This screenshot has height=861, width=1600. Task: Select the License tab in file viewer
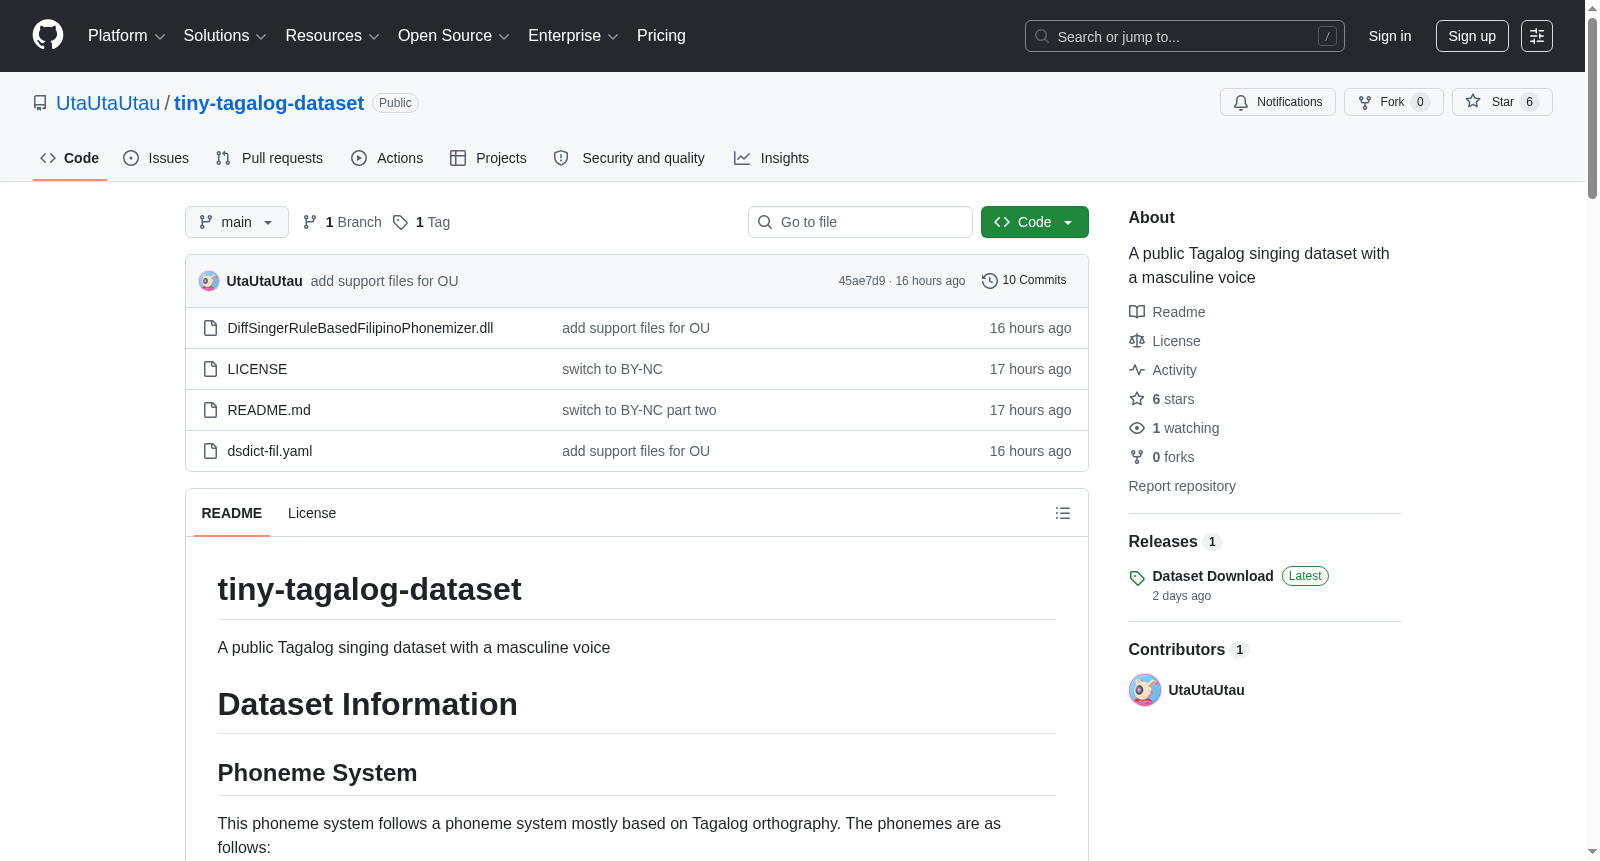312,513
